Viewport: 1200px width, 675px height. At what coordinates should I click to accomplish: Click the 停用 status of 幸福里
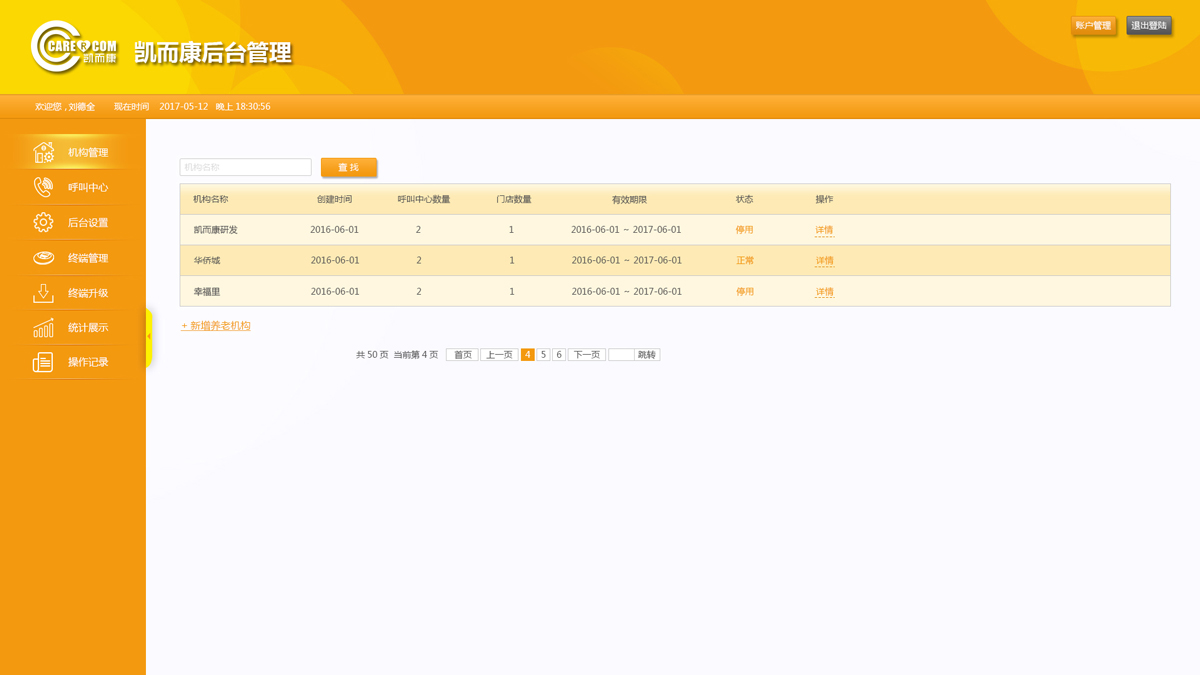coord(745,292)
